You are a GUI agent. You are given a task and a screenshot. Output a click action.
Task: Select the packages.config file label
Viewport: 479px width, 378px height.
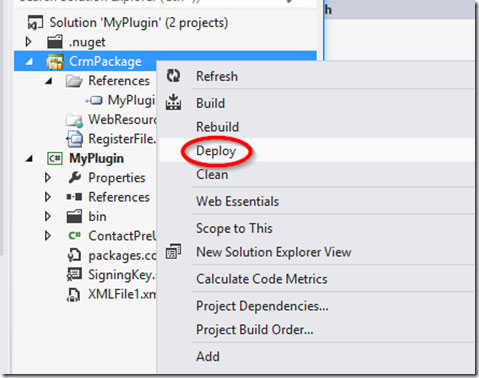[x=122, y=256]
